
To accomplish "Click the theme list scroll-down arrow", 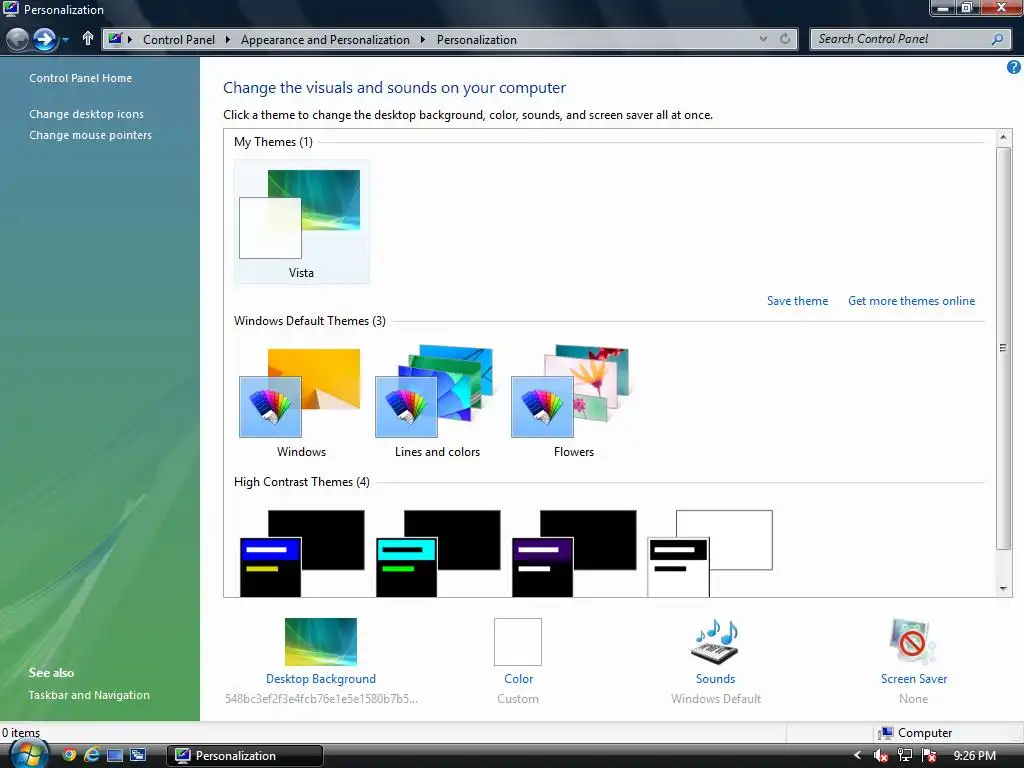I will (1003, 589).
